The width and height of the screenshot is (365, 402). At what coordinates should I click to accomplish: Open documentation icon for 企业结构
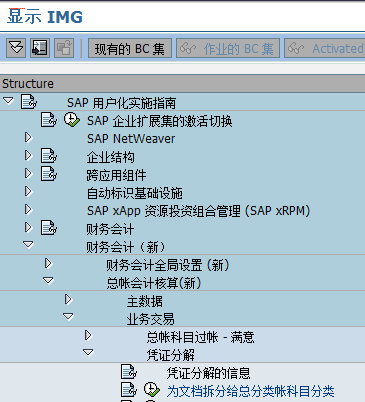coord(49,156)
